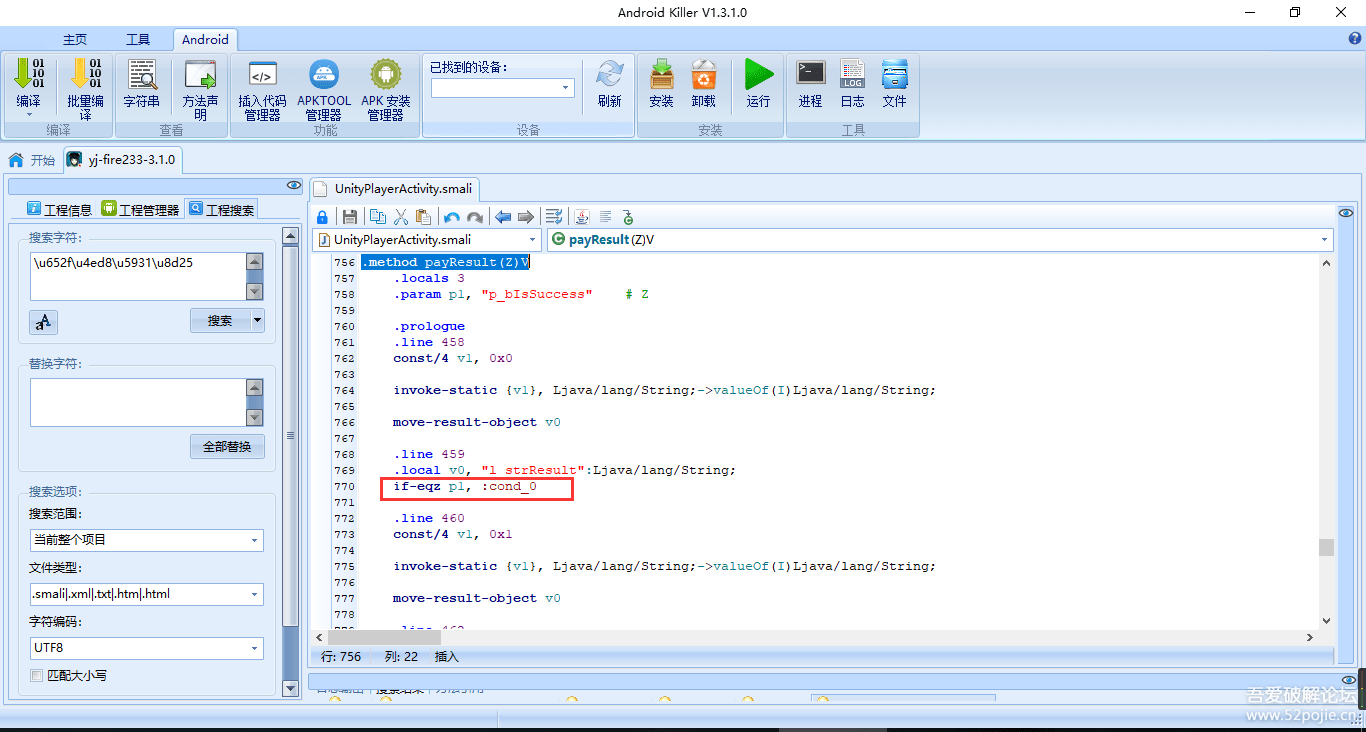This screenshot has height=732, width=1366.
Task: Click the paste clipboard icon
Action: [423, 217]
